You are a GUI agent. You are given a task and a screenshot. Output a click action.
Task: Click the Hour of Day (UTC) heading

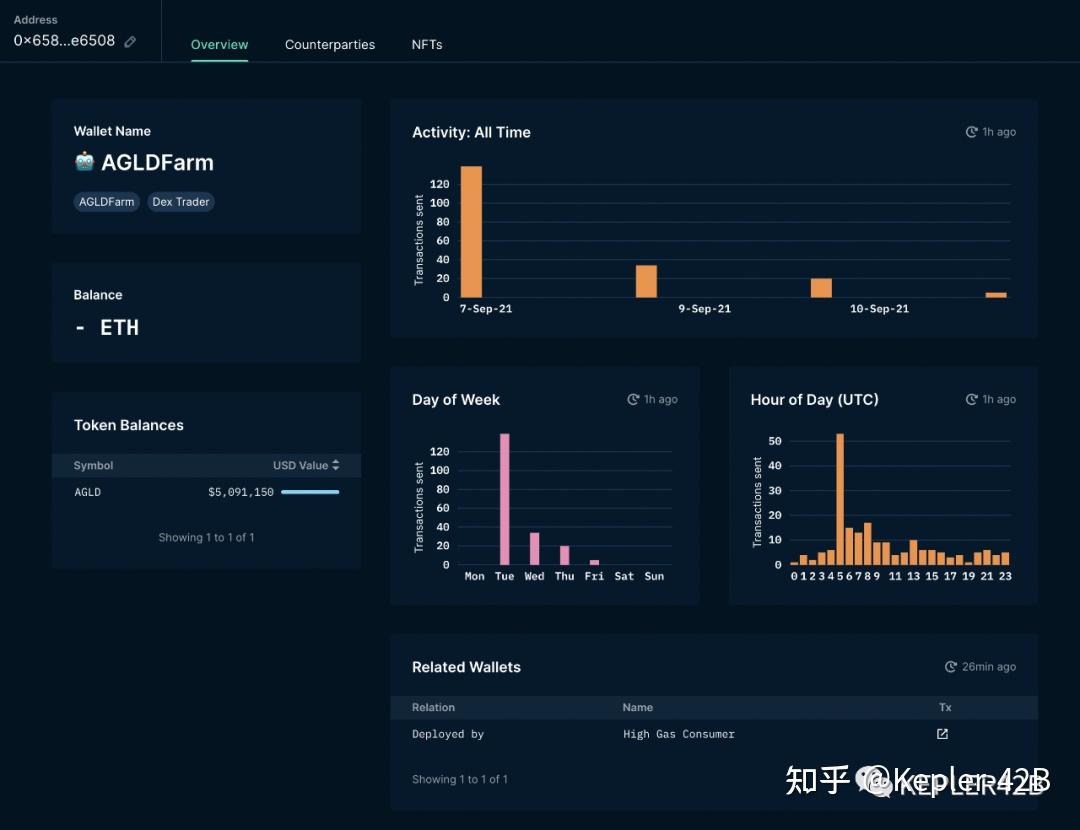[814, 400]
